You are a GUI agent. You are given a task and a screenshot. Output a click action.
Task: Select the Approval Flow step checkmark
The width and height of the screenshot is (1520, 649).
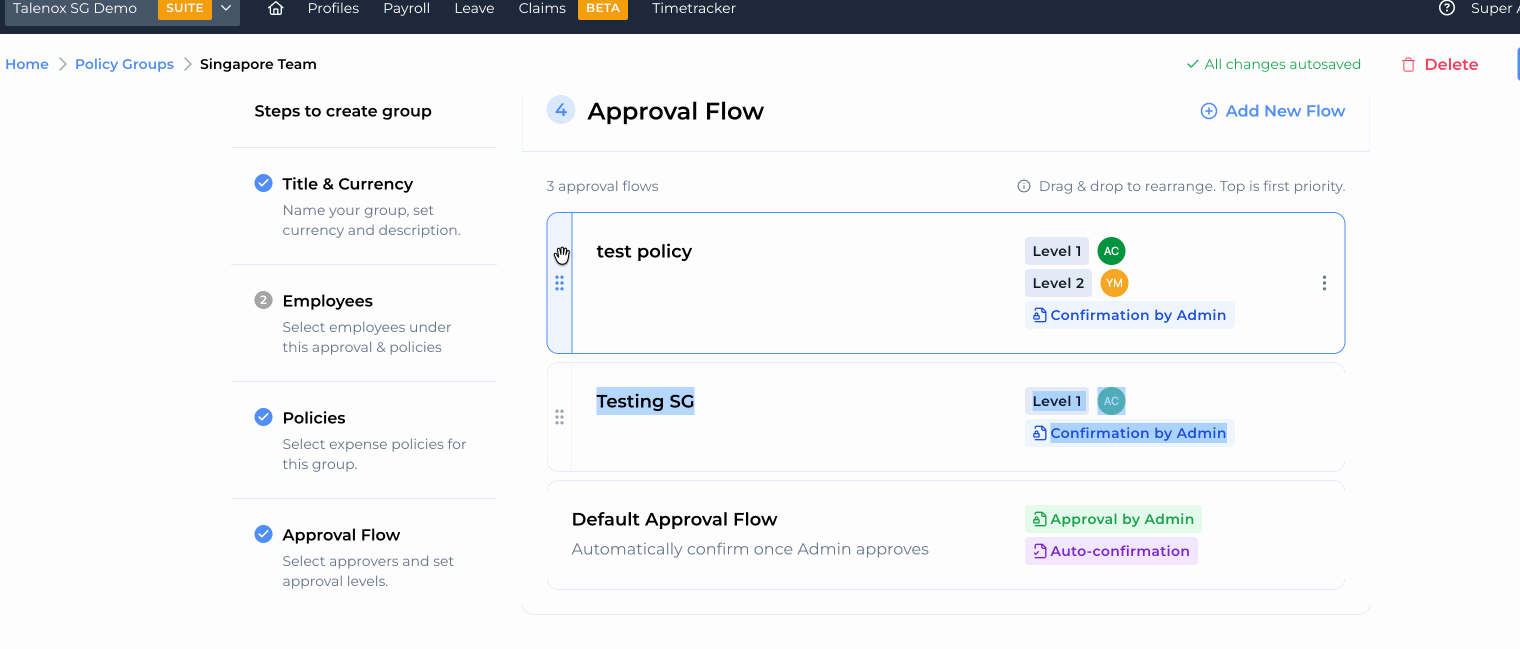click(x=263, y=534)
